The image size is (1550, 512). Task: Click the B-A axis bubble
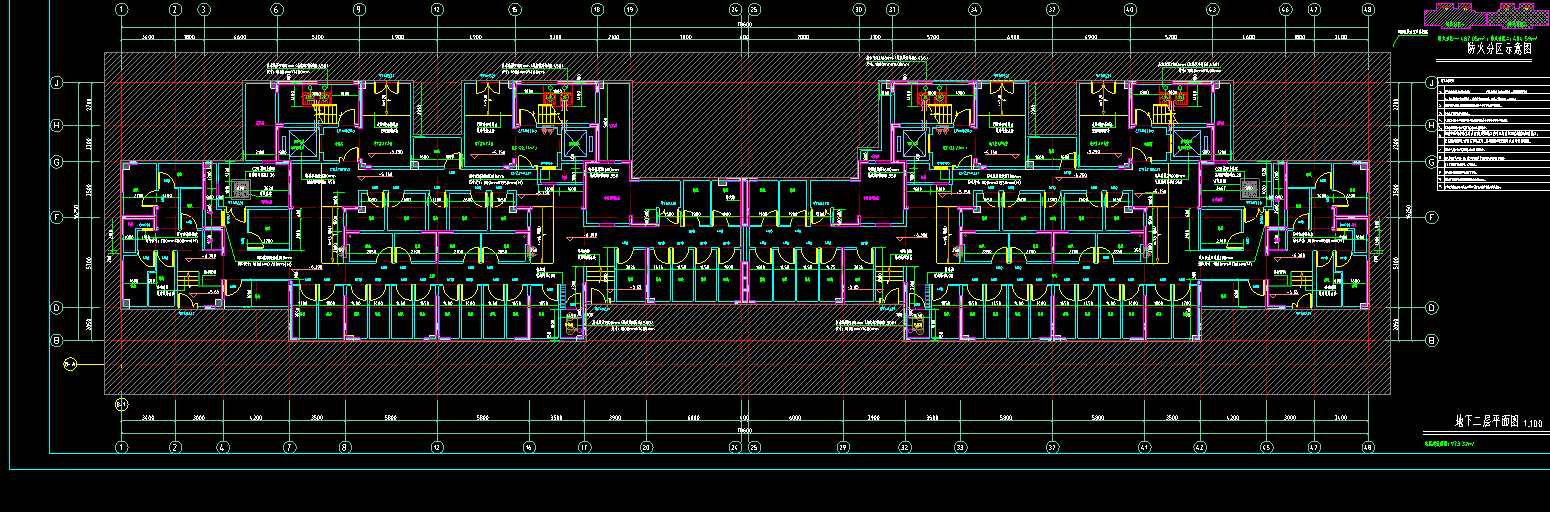(70, 365)
